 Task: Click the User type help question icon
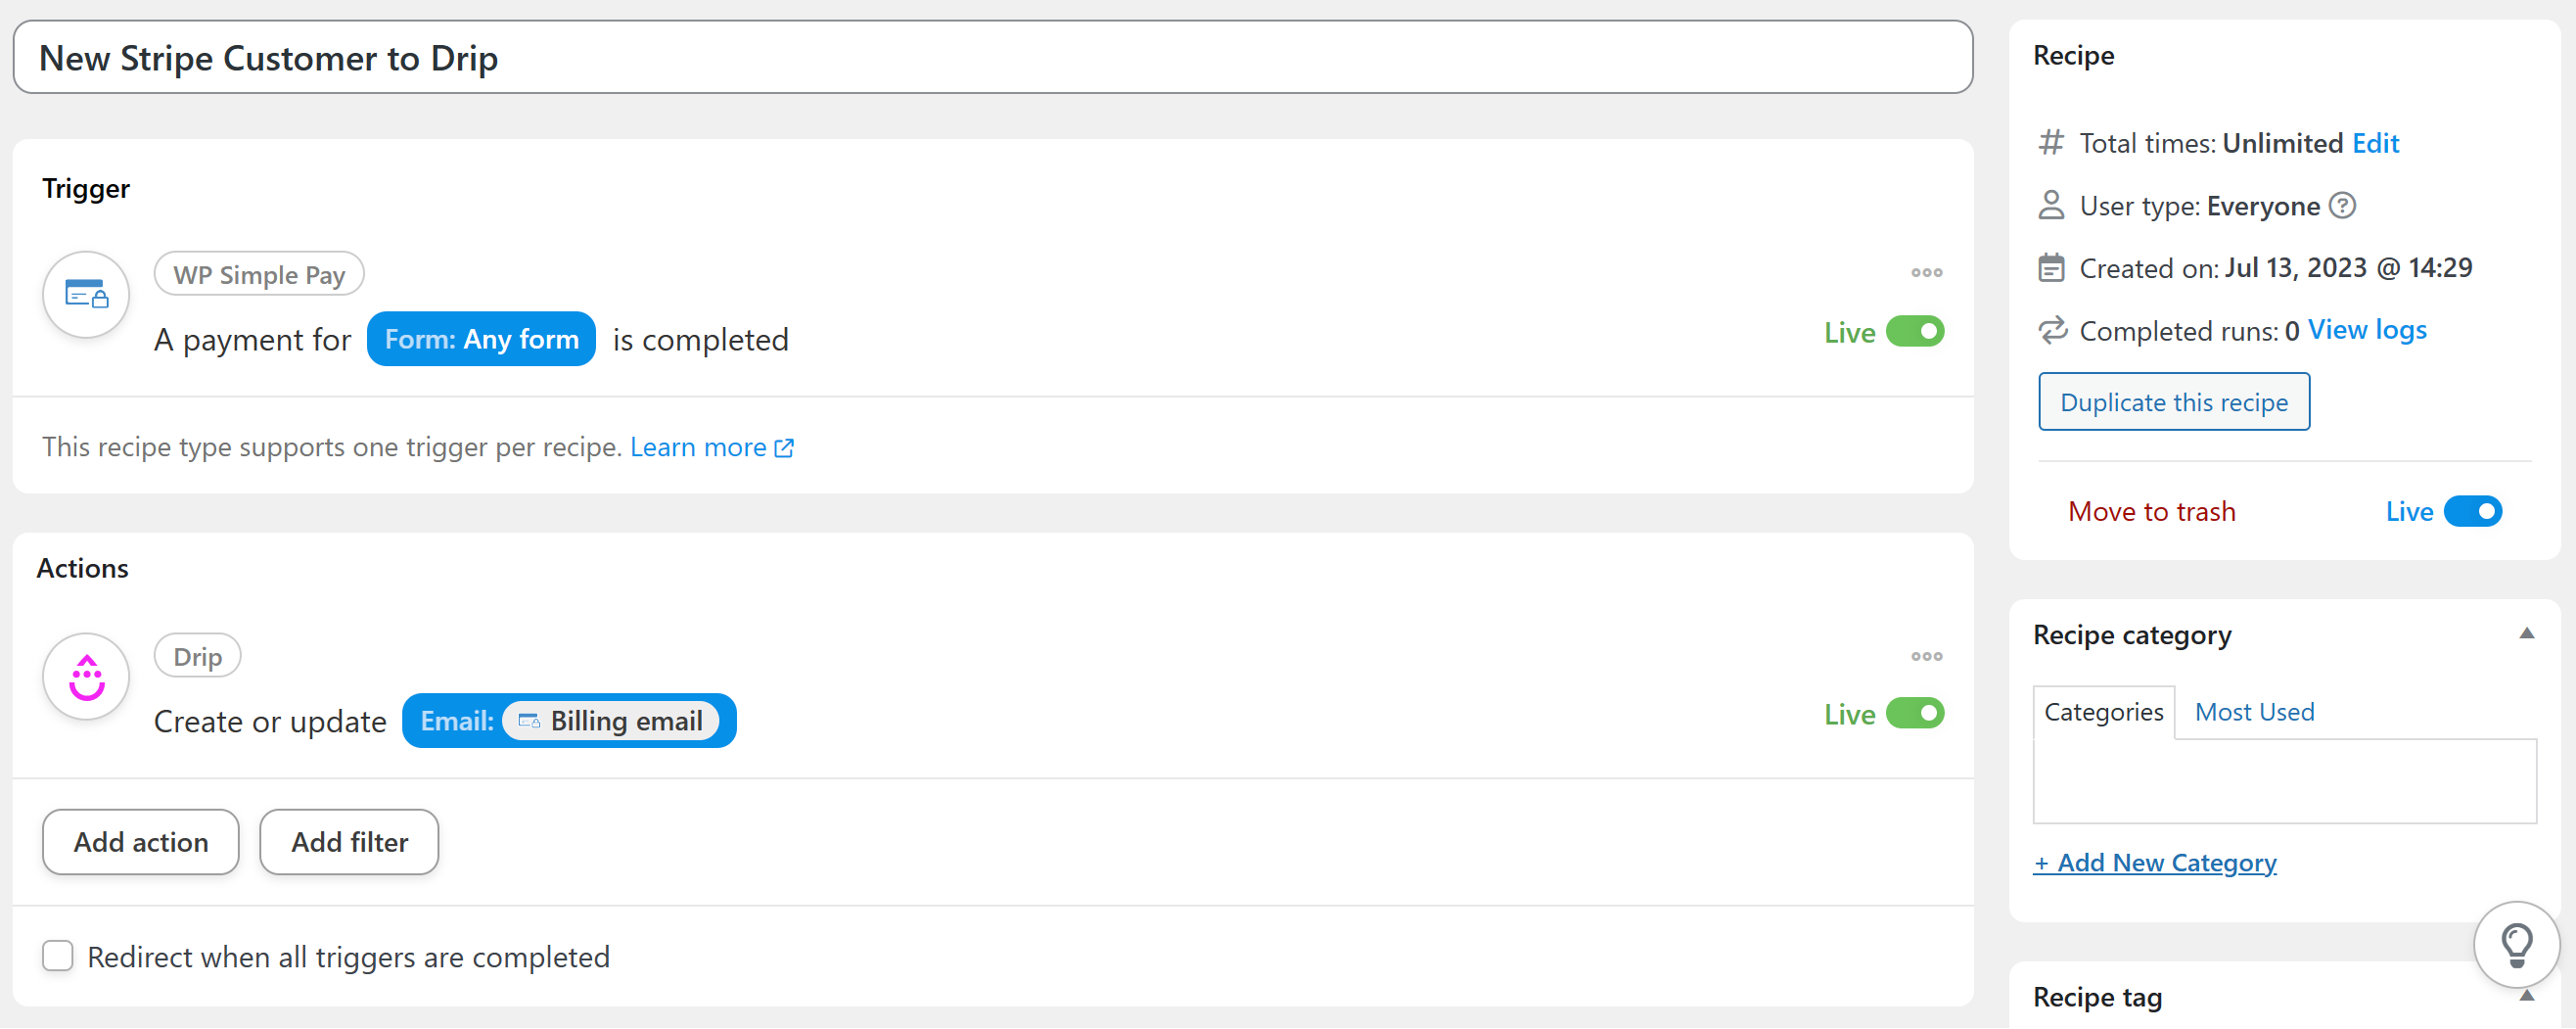tap(2342, 206)
